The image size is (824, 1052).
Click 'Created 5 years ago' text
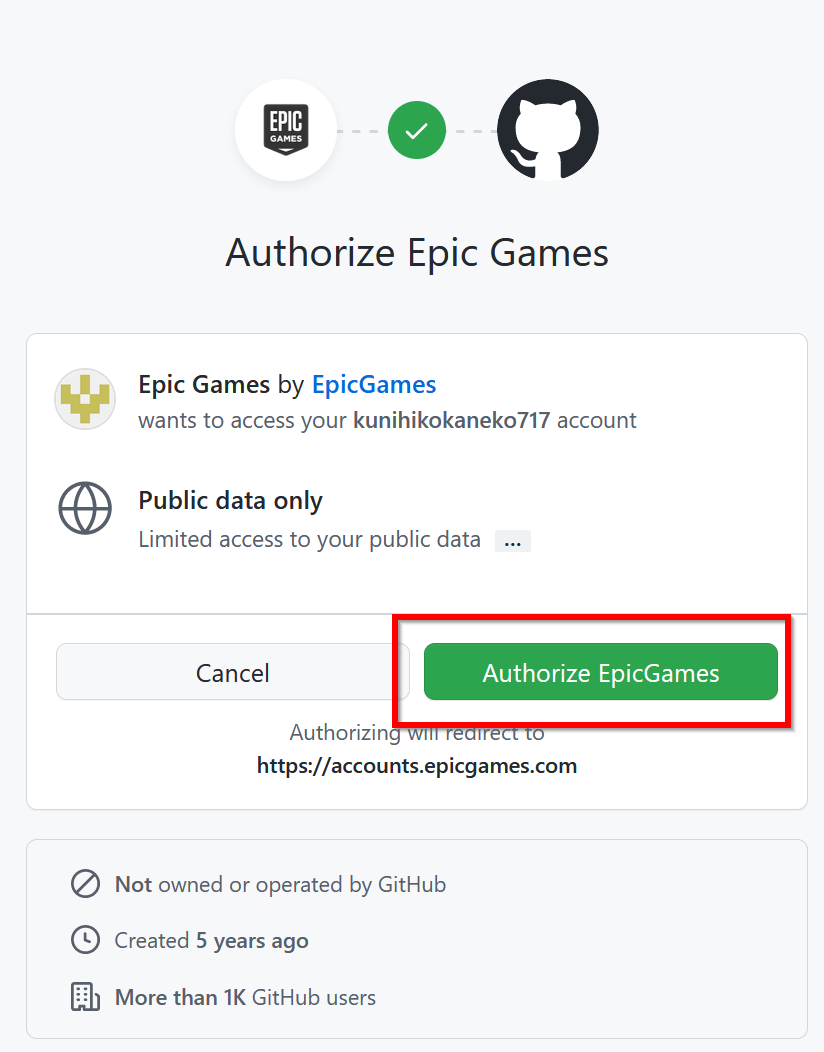[211, 941]
